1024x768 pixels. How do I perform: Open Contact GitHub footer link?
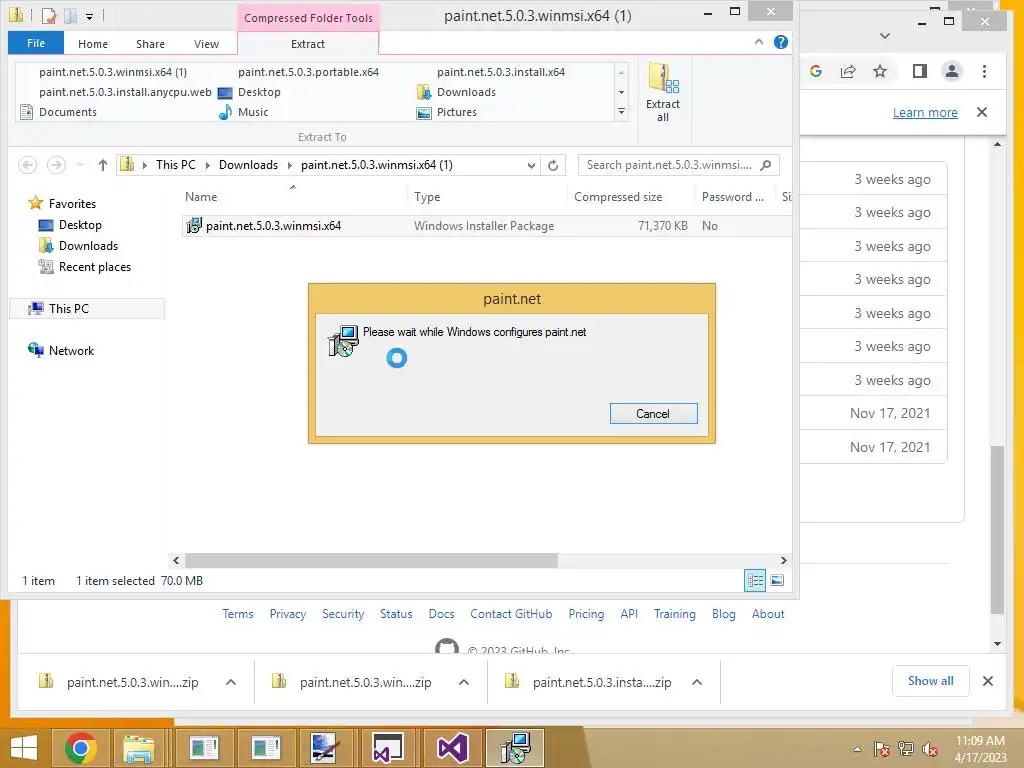(511, 614)
